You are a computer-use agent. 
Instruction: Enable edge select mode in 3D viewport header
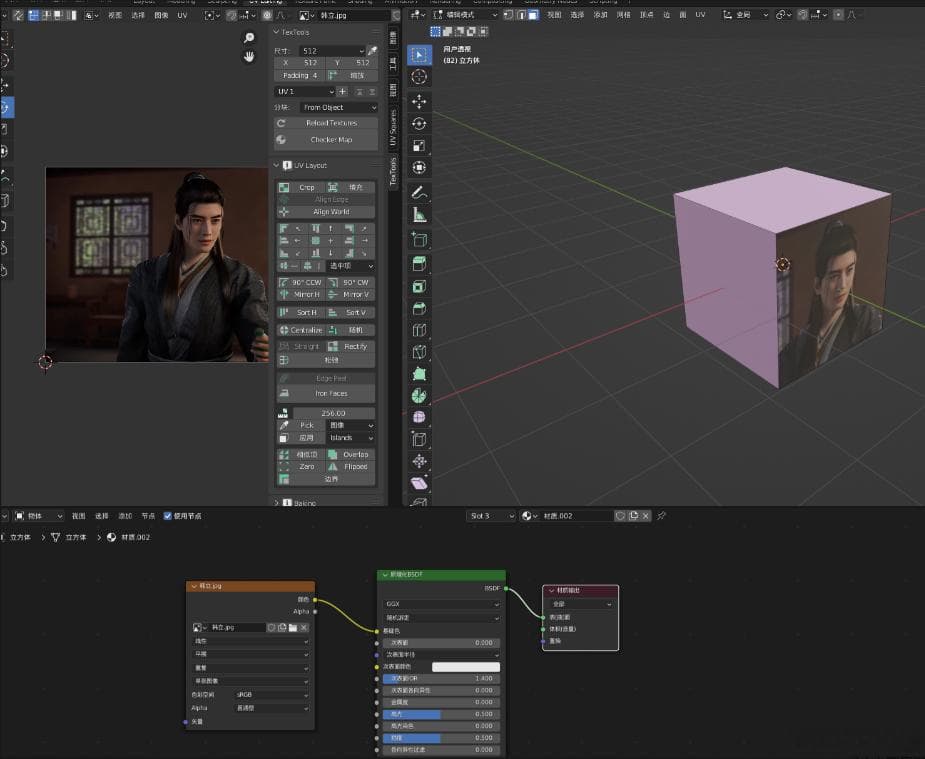coord(521,15)
